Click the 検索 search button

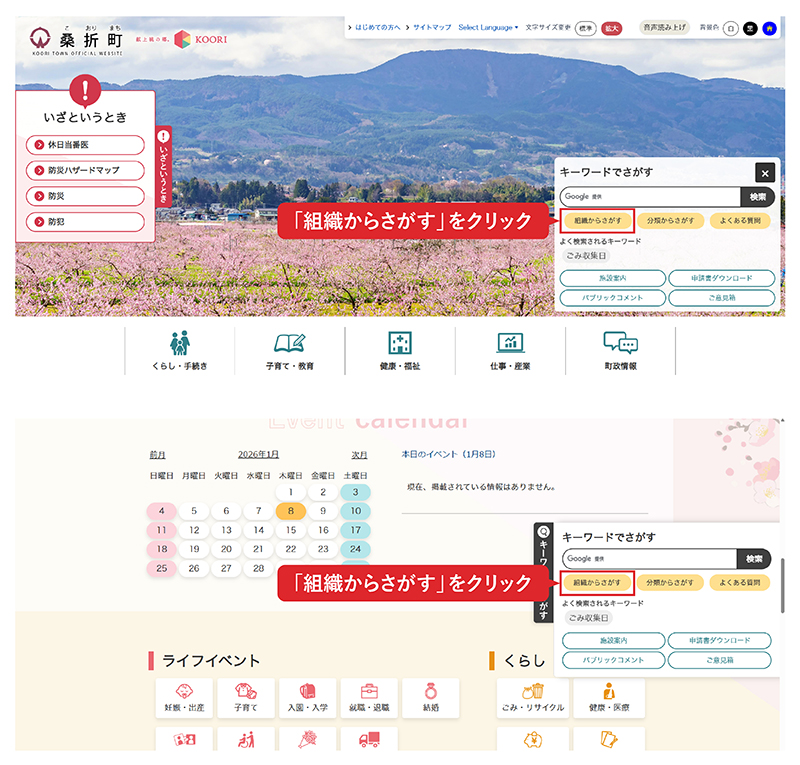(x=757, y=196)
